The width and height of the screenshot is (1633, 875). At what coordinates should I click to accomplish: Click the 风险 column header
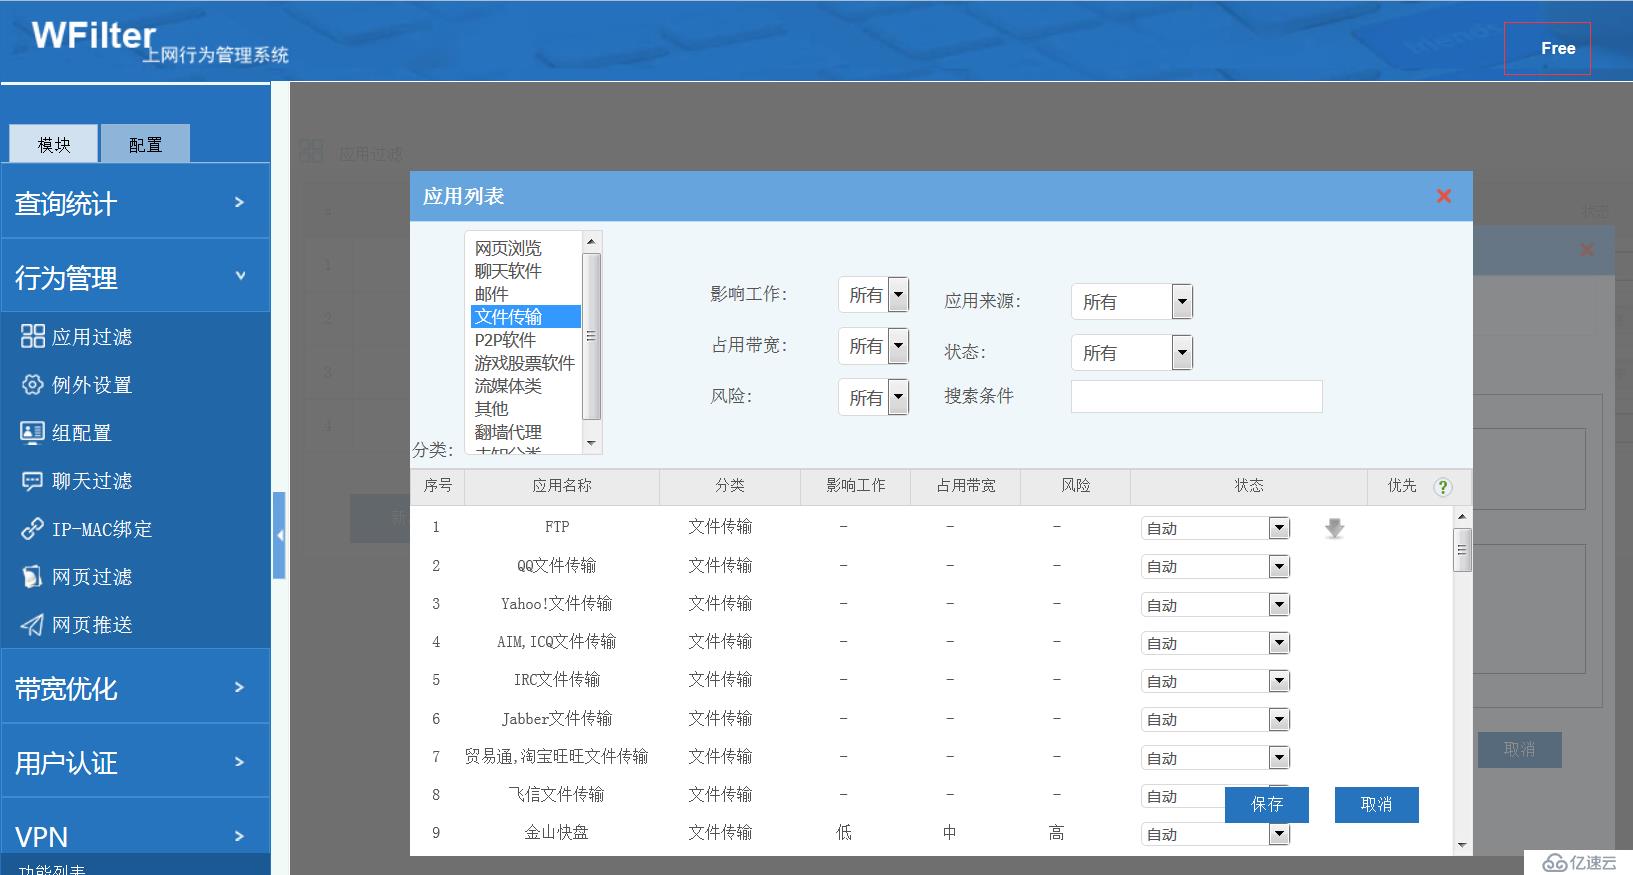point(1076,486)
